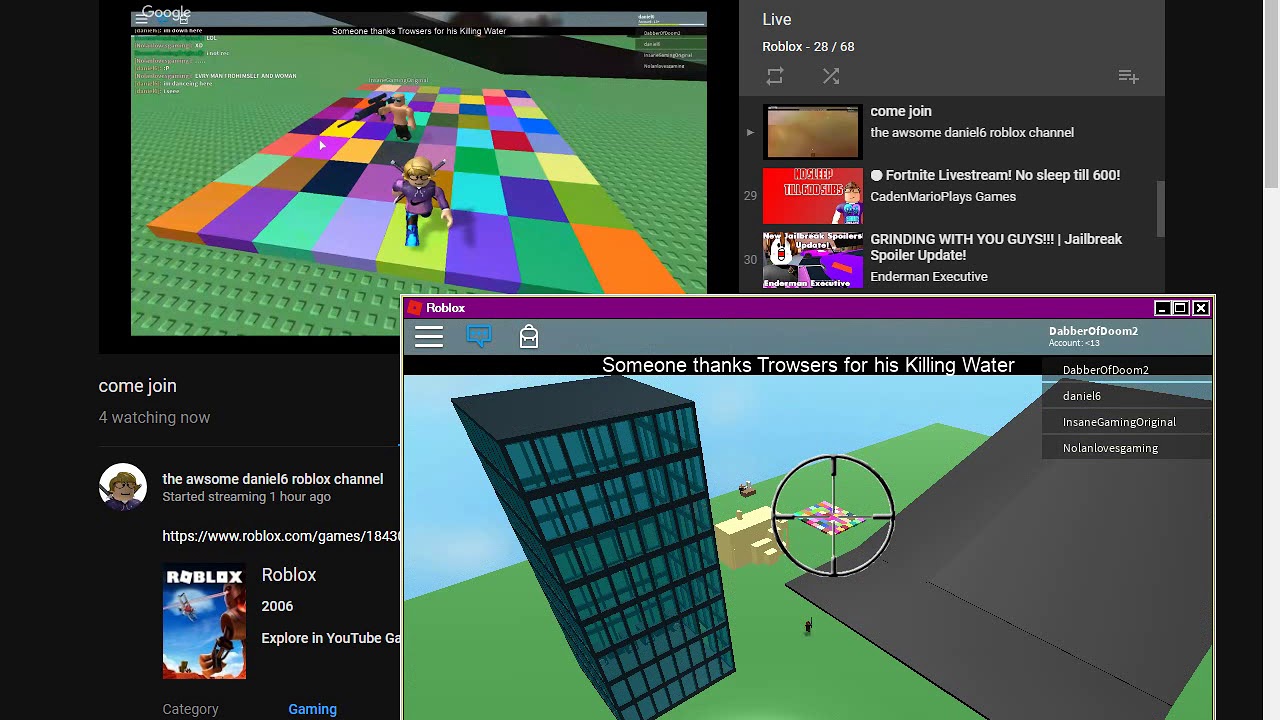Click the sniper scope crosshair in game
The width and height of the screenshot is (1280, 720).
point(833,516)
